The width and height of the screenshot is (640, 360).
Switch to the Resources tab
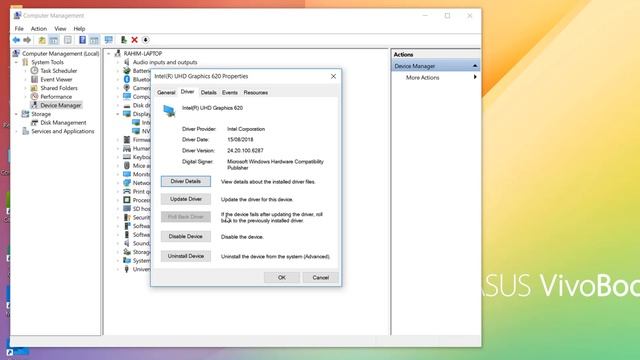coord(256,93)
